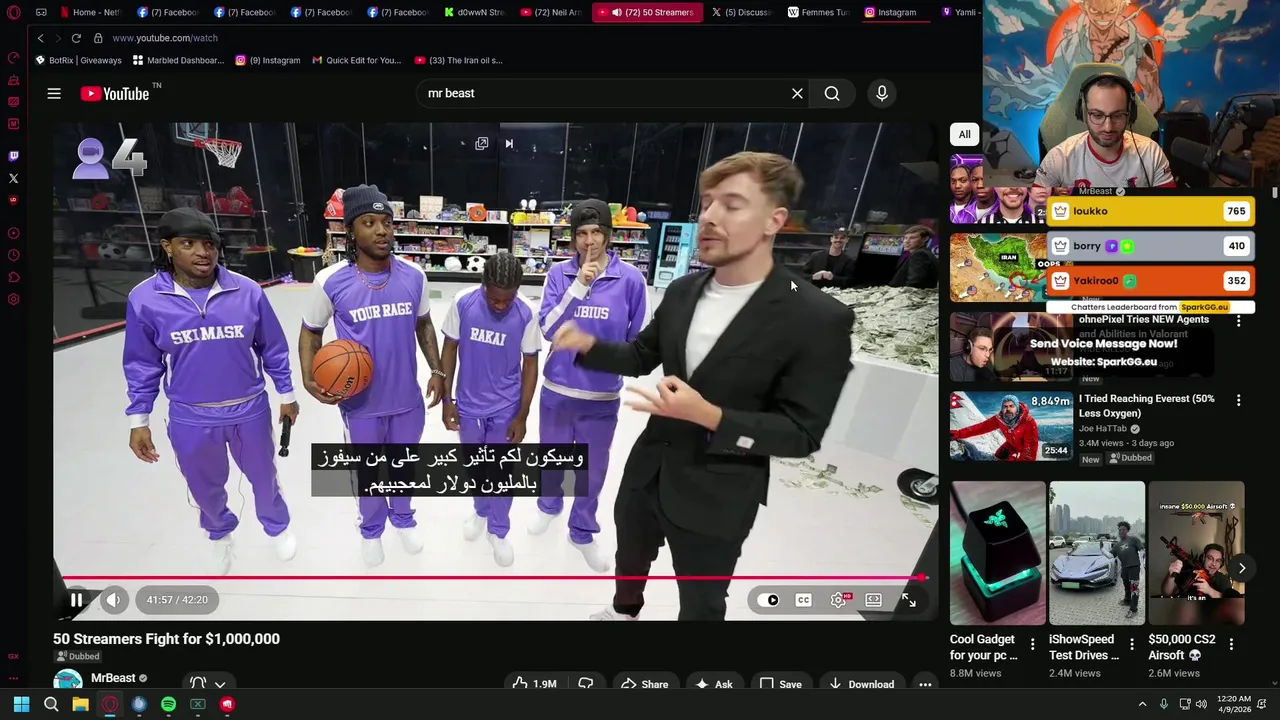1280x720 pixels.
Task: Mute the video player volume
Action: click(114, 600)
